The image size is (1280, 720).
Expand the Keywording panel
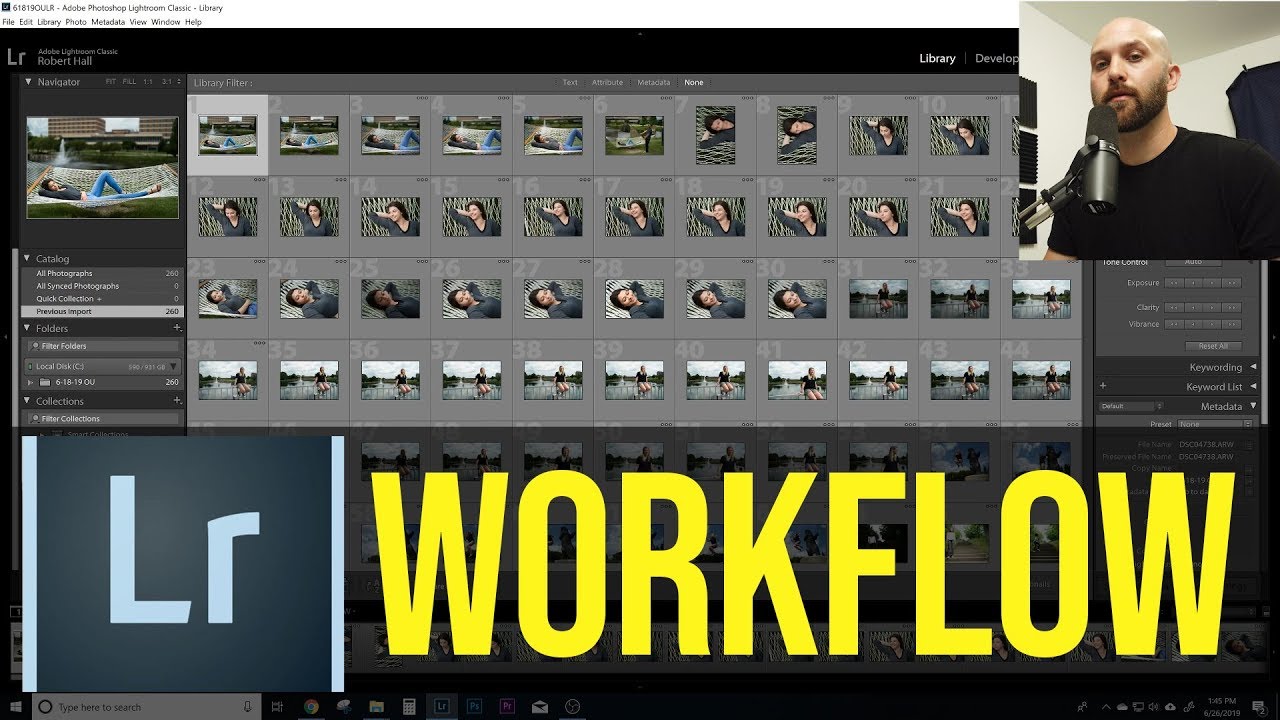point(1252,367)
